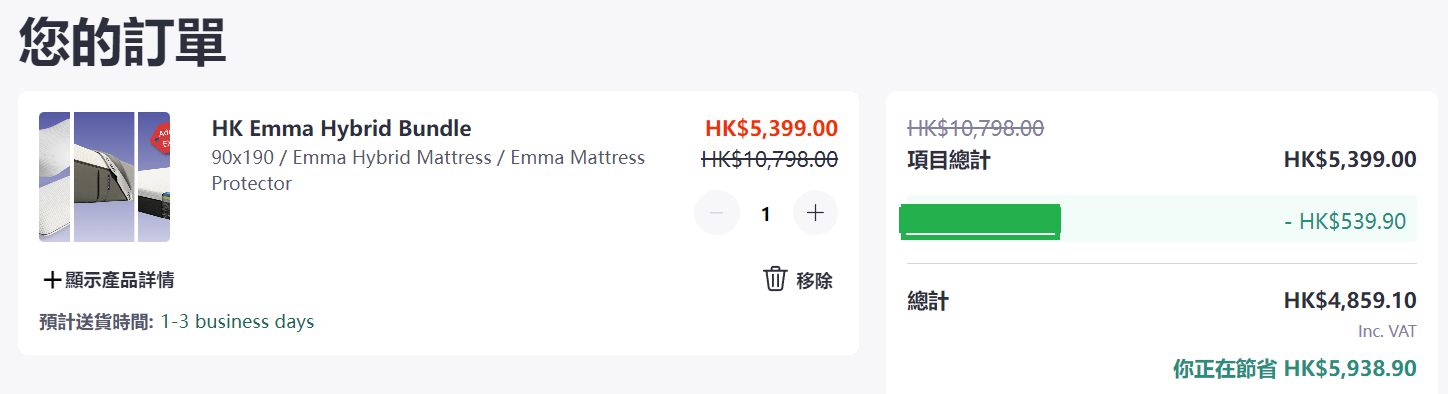1448x394 pixels.
Task: Click the 90x190 mattress variant description
Action: (x=428, y=170)
